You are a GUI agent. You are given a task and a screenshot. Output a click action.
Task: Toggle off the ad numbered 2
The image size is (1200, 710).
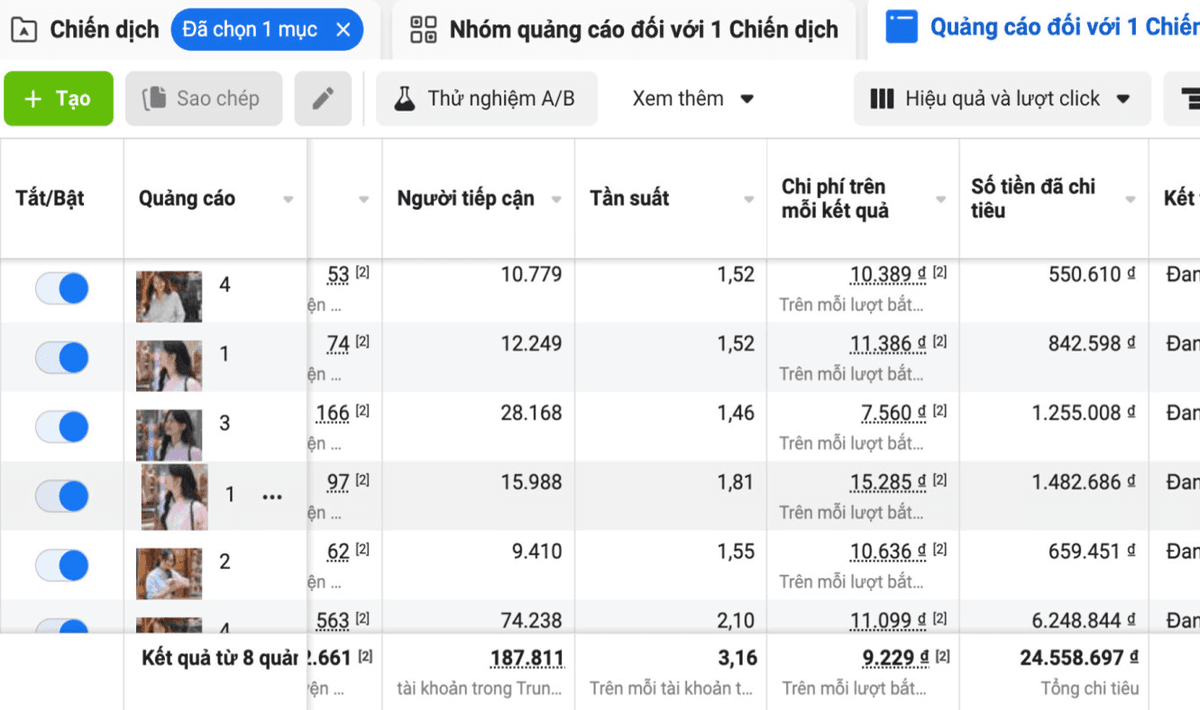62,565
